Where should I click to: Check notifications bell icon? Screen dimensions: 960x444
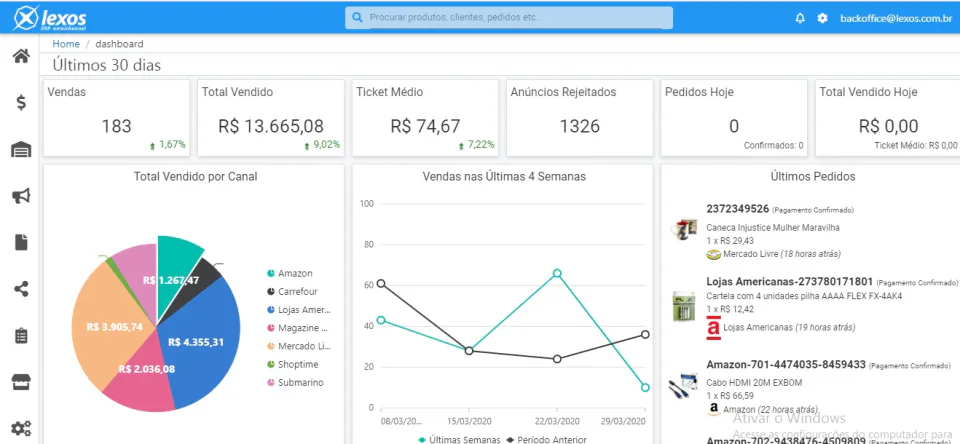click(x=800, y=18)
